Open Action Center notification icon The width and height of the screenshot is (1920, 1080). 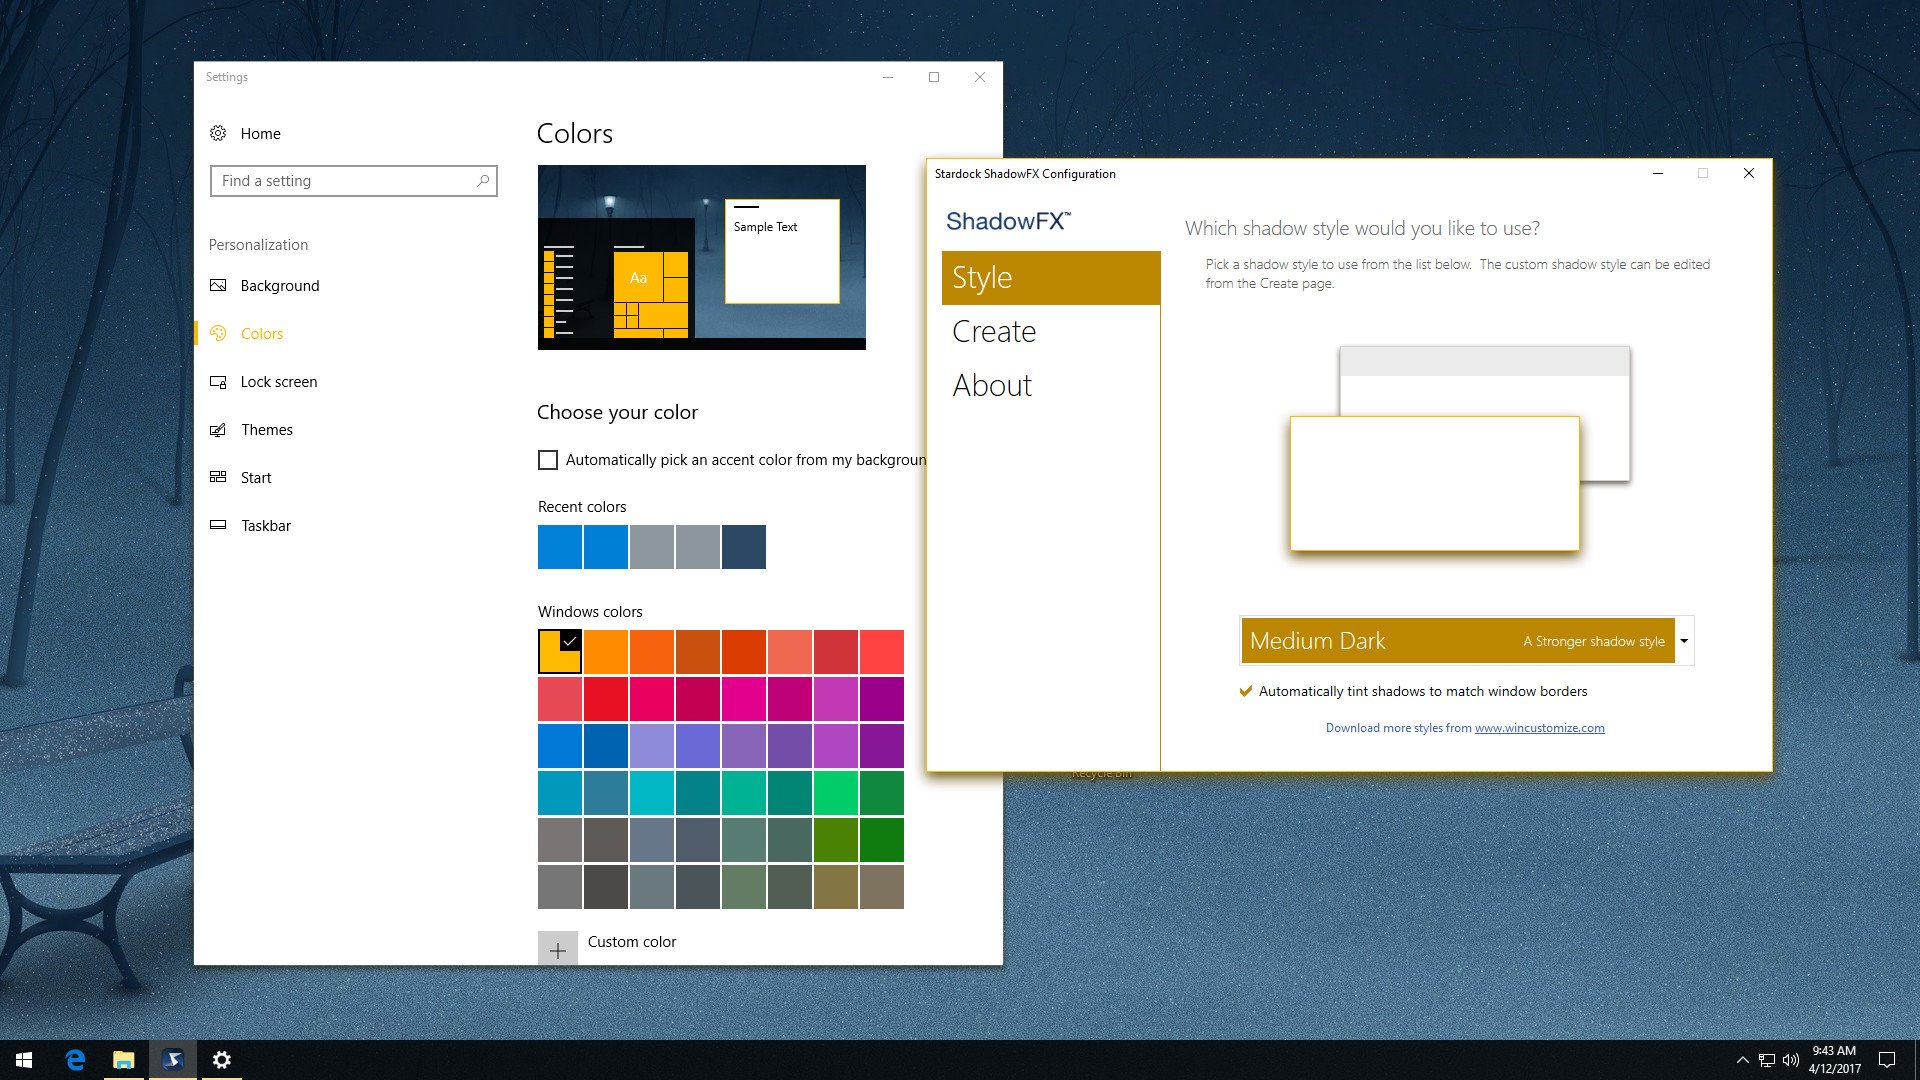pos(1887,1060)
